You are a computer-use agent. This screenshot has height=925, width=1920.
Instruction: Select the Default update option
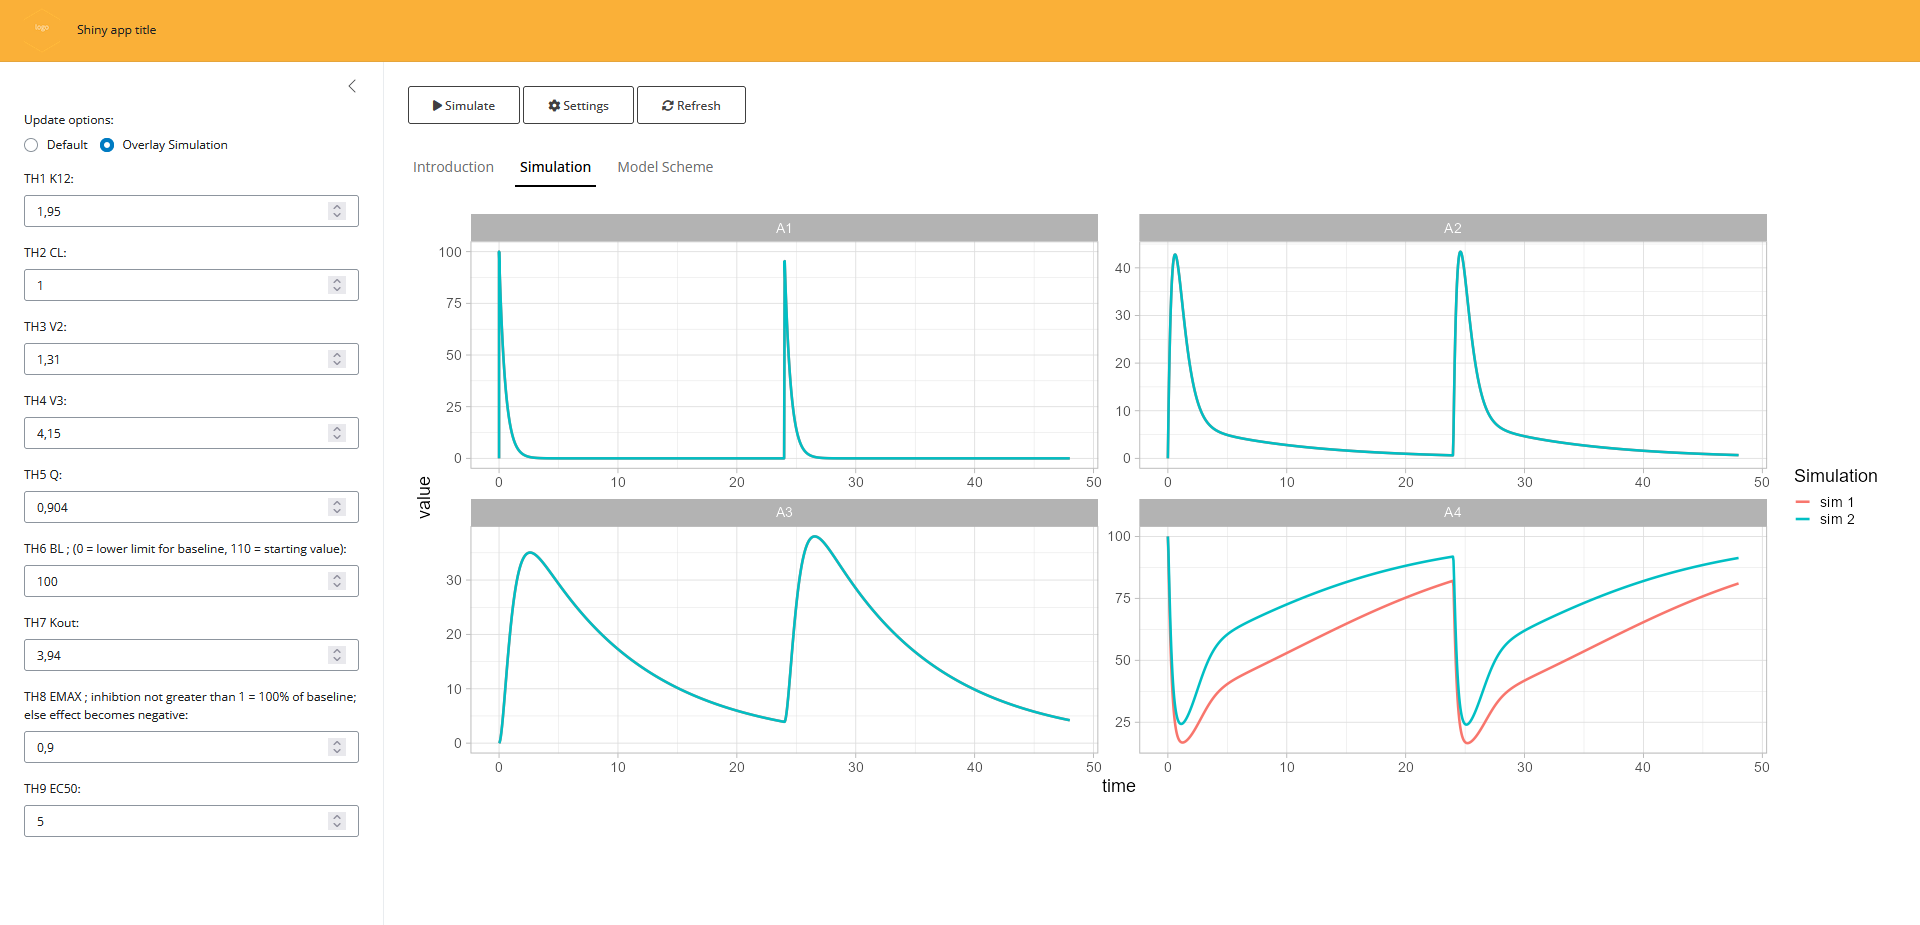click(x=32, y=145)
